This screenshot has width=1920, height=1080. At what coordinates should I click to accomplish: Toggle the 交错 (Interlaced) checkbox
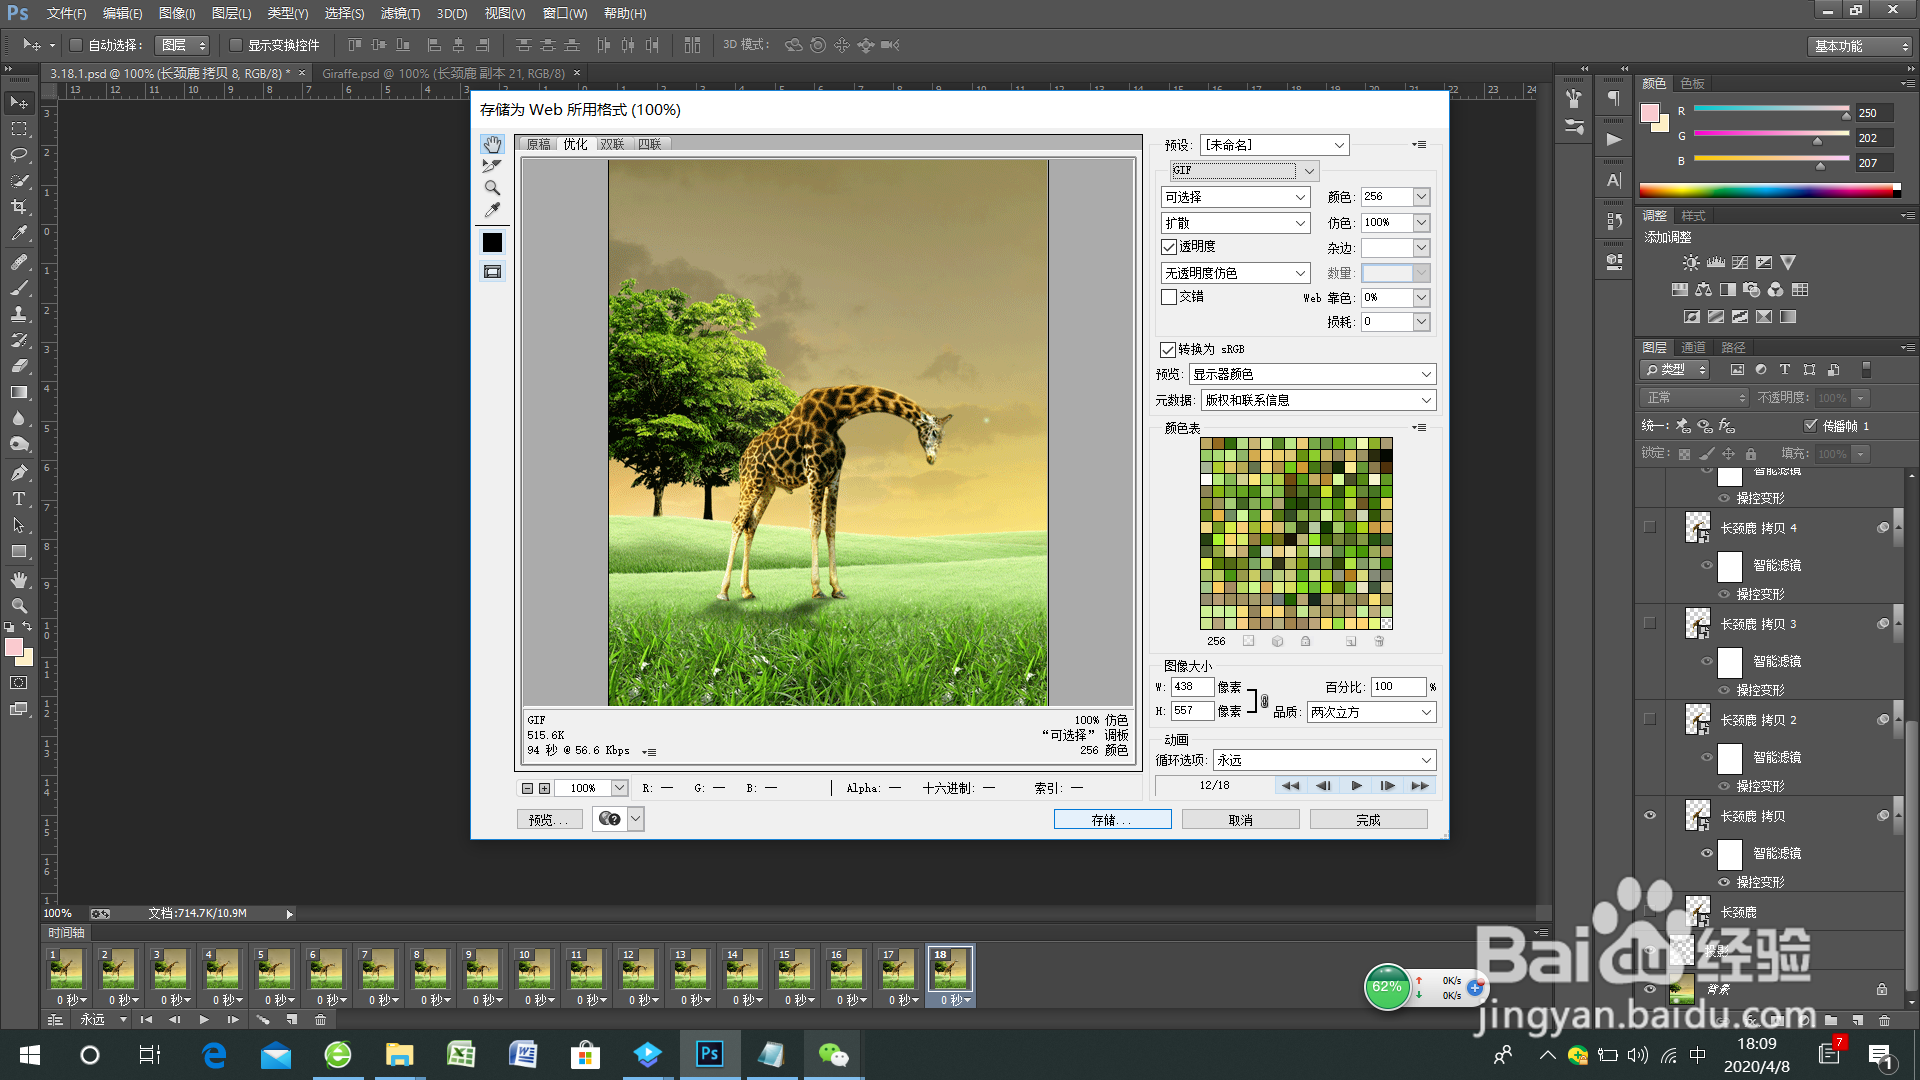click(x=1168, y=297)
